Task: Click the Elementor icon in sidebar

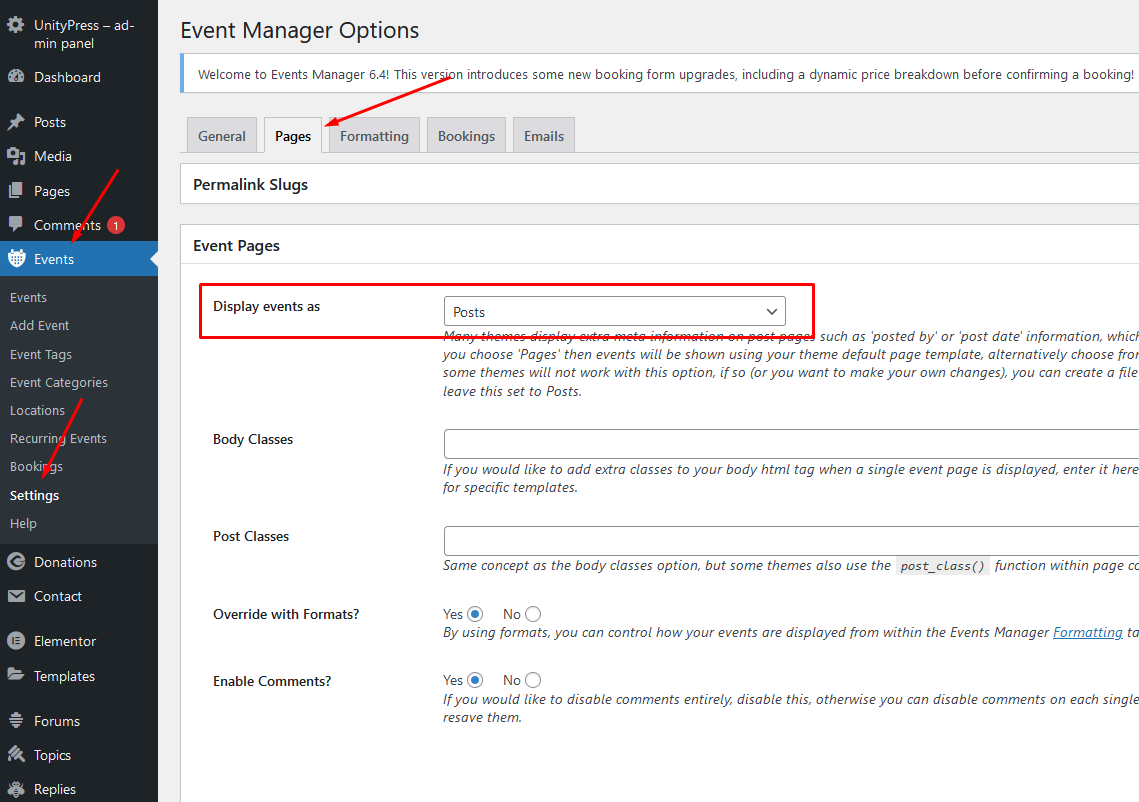Action: 16,641
